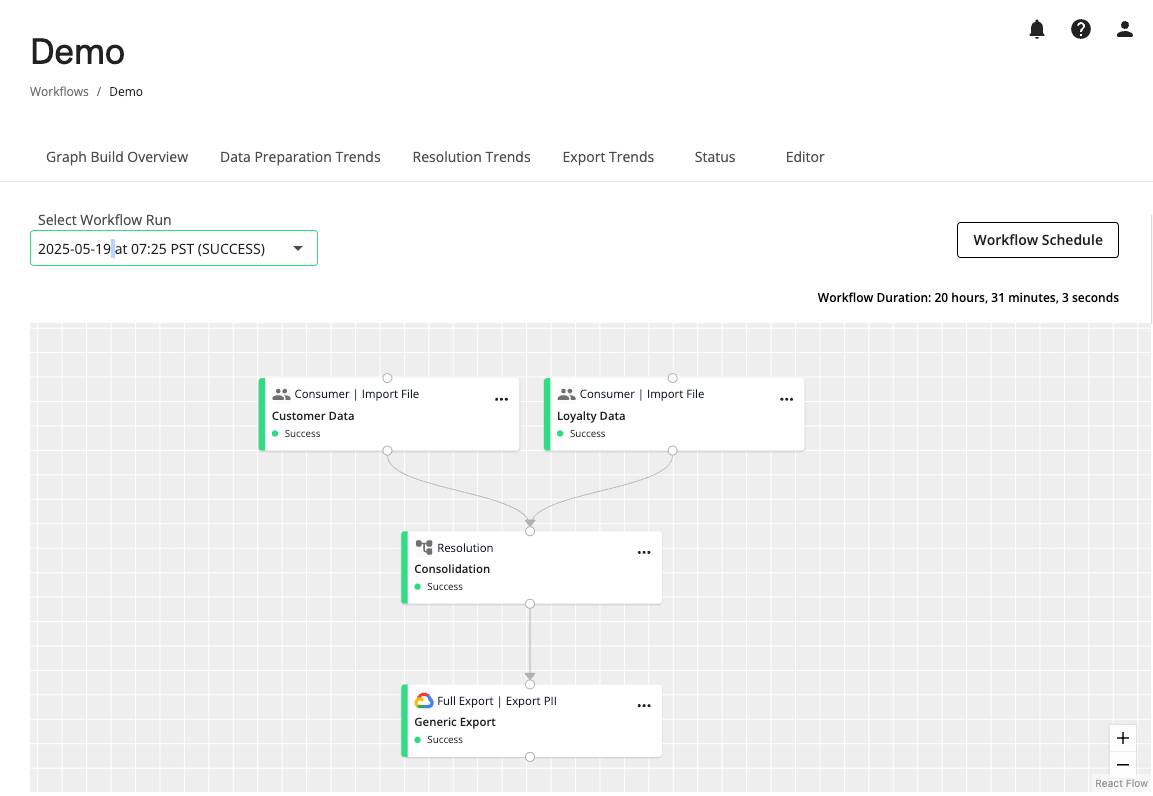Click the help question mark icon
The width and height of the screenshot is (1153, 796).
1081,29
